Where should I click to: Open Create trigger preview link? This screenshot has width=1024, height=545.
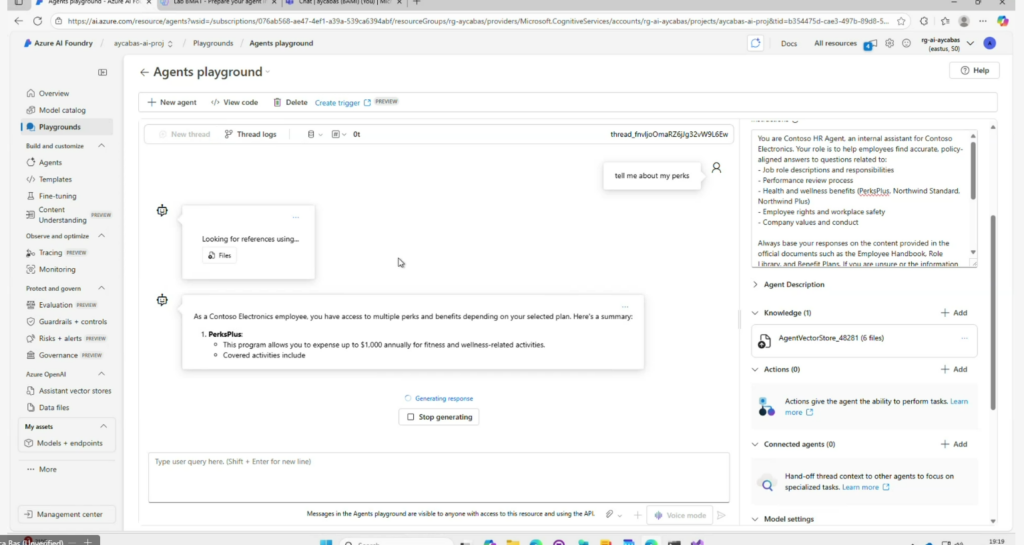click(343, 102)
